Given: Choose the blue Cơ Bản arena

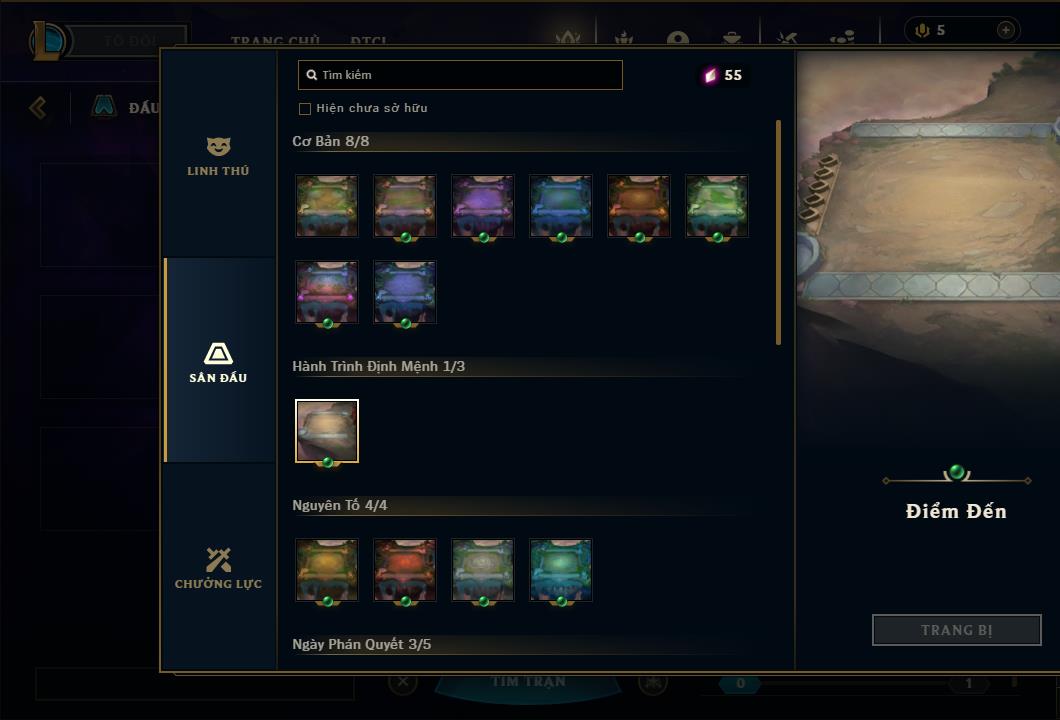Looking at the screenshot, I should point(560,206).
